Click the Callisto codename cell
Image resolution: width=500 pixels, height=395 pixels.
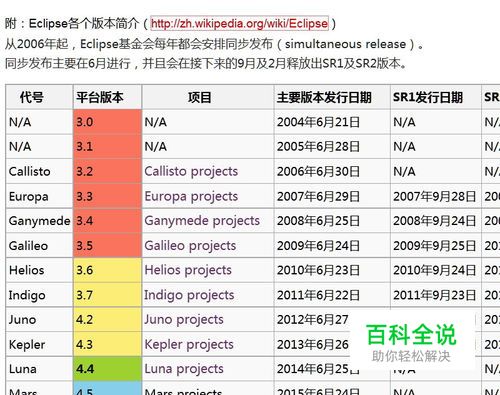click(39, 171)
